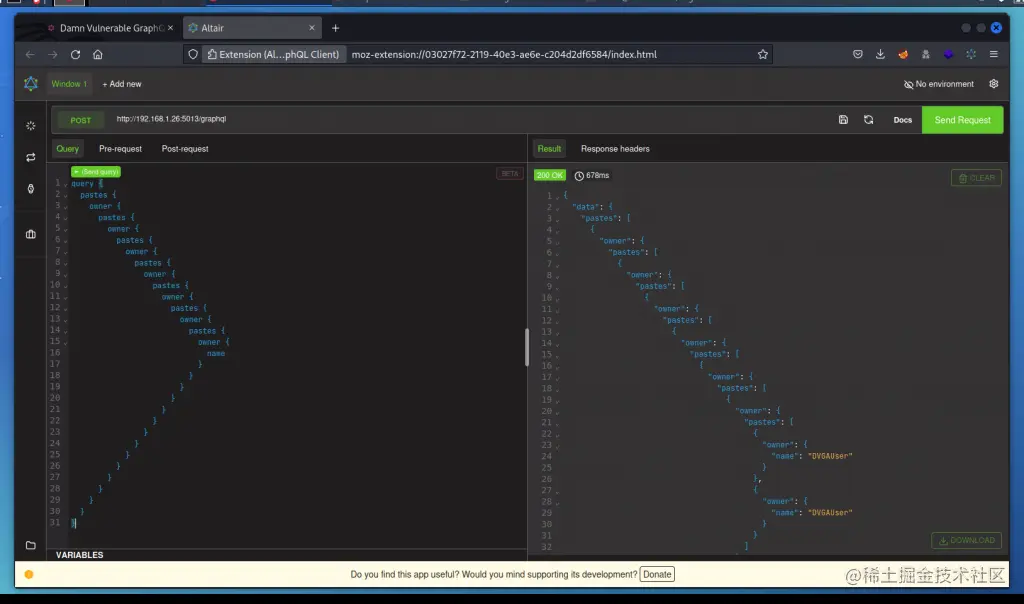Bookmark this page with the star icon
The width and height of the screenshot is (1024, 604).
coord(763,54)
